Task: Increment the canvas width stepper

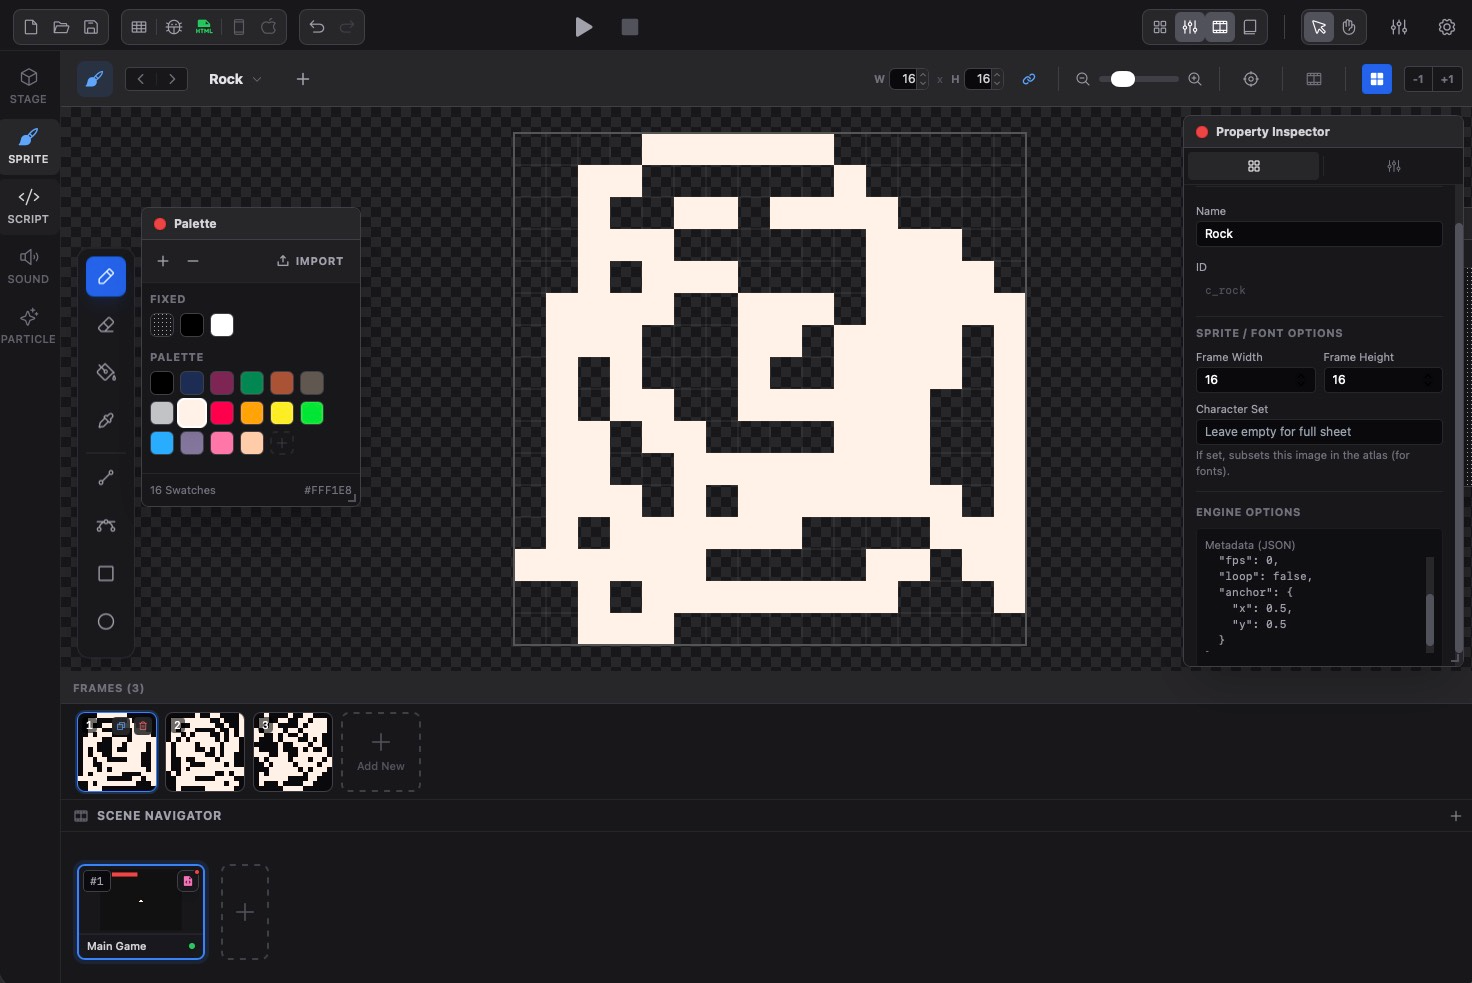Action: [x=923, y=75]
